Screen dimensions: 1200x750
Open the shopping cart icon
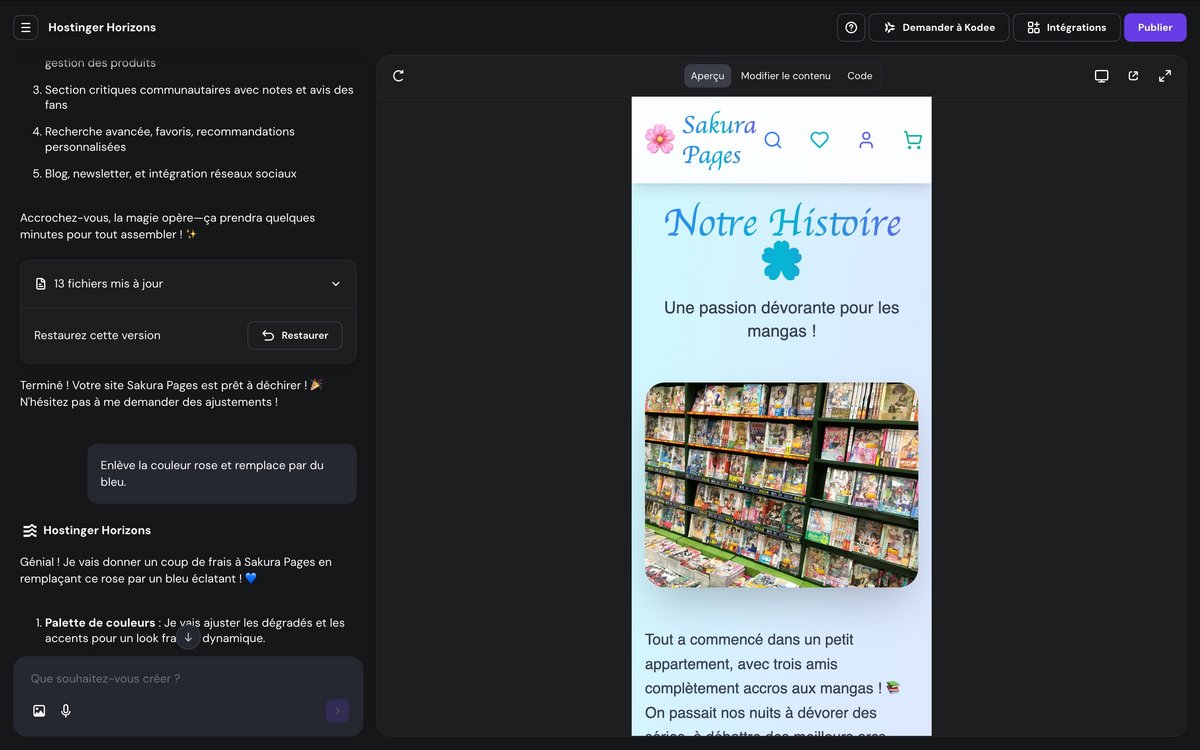(912, 140)
